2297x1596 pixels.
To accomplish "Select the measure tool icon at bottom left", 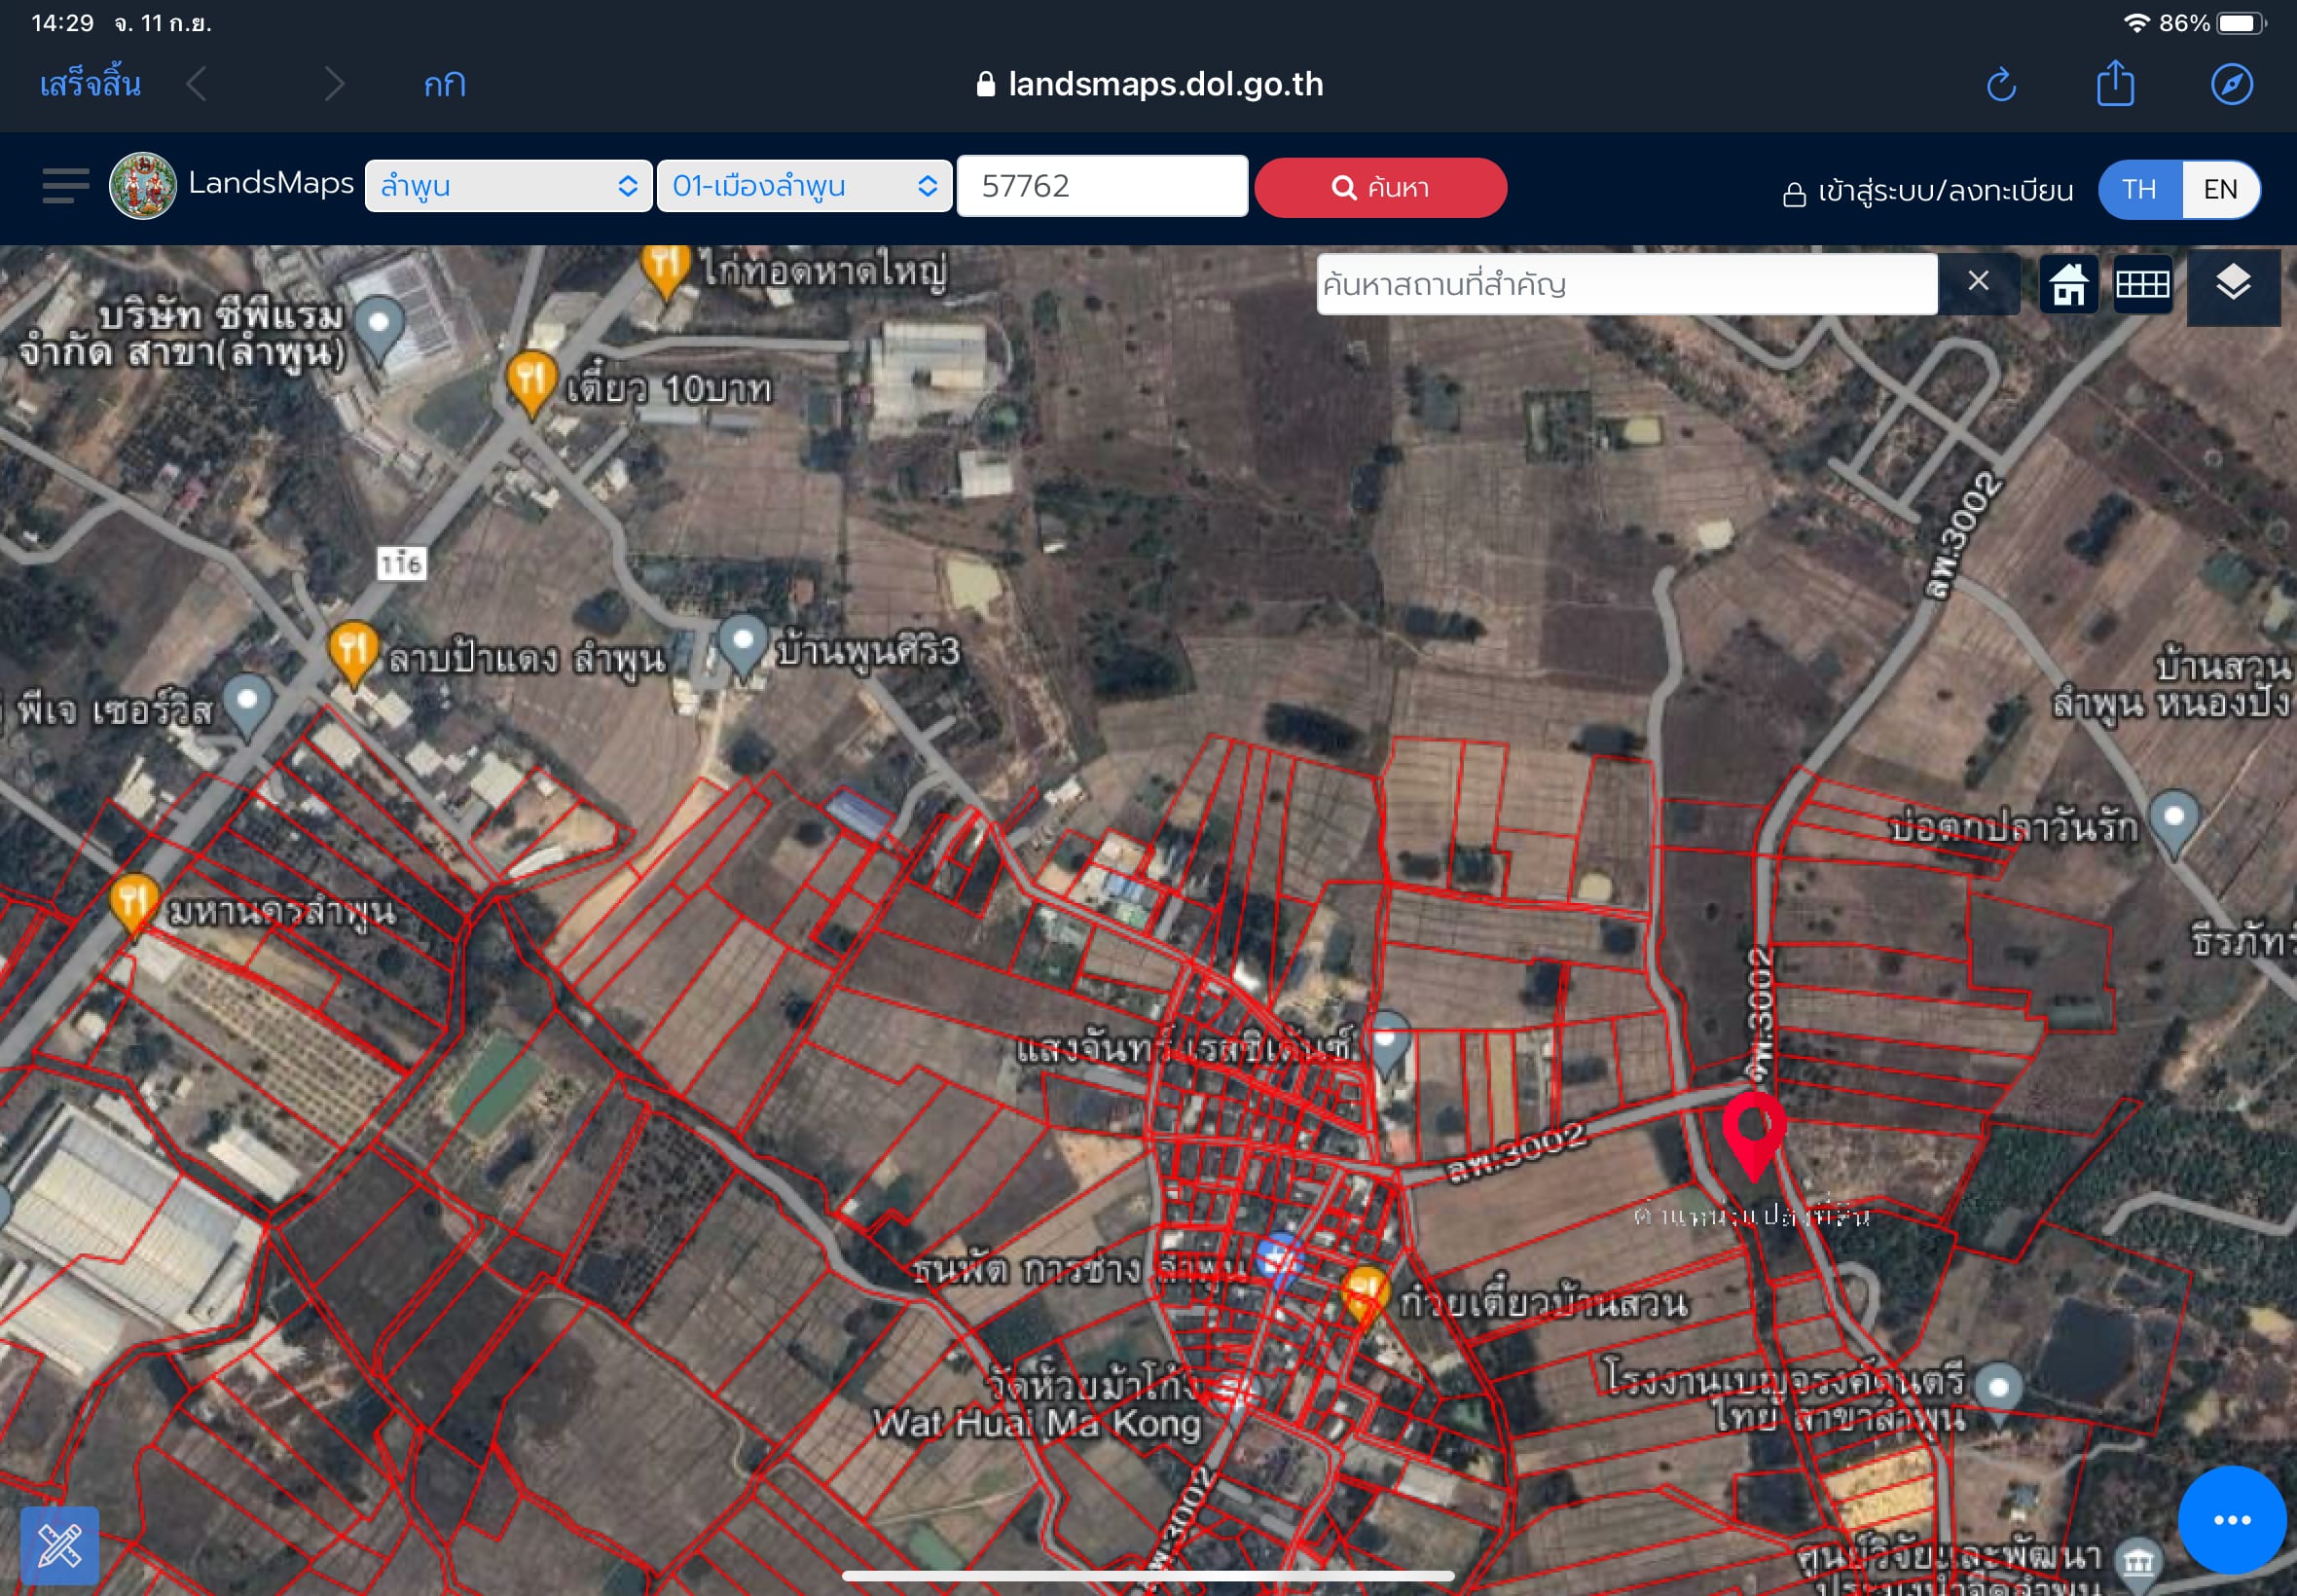I will pos(60,1545).
